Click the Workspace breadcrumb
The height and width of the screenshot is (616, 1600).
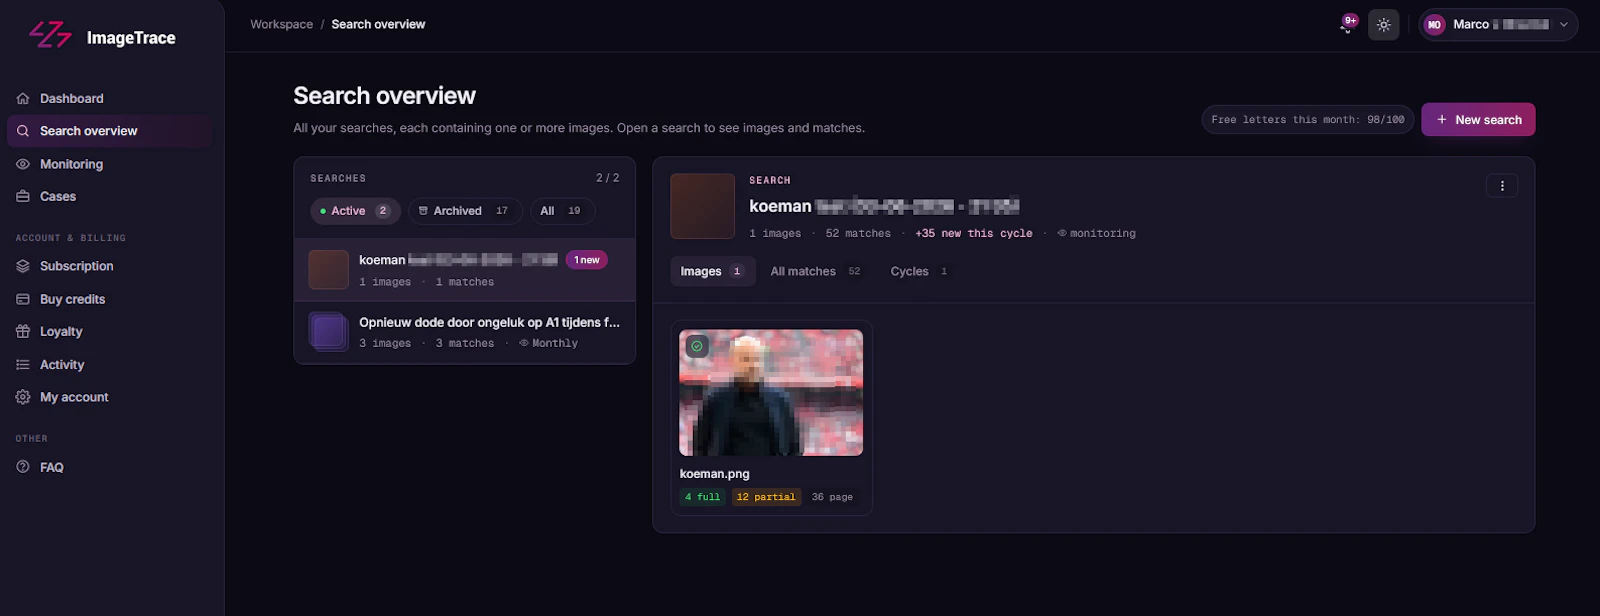(281, 24)
